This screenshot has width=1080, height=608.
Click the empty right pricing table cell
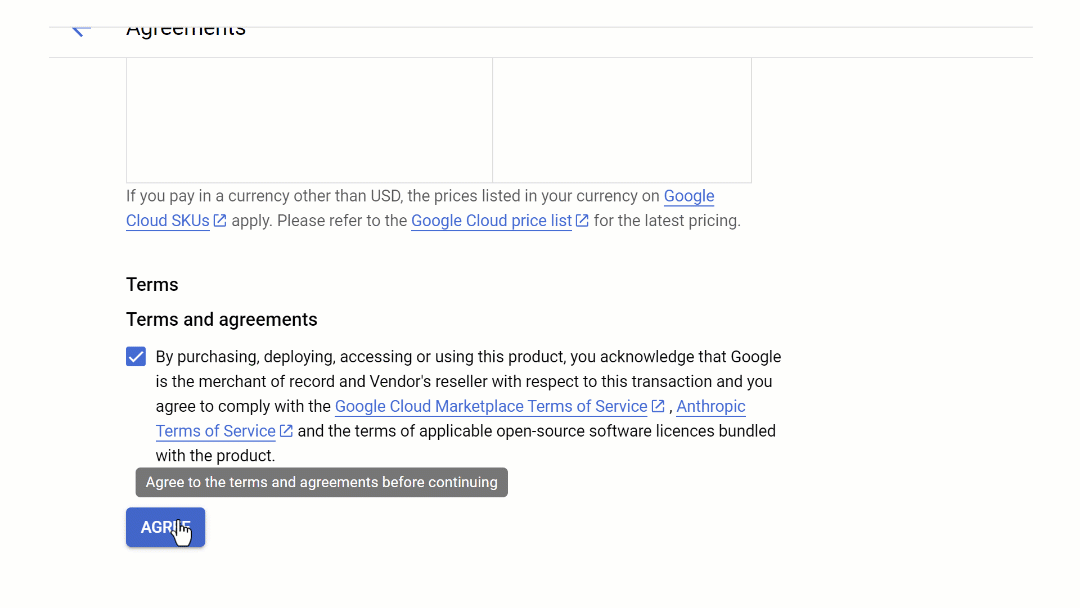point(621,120)
